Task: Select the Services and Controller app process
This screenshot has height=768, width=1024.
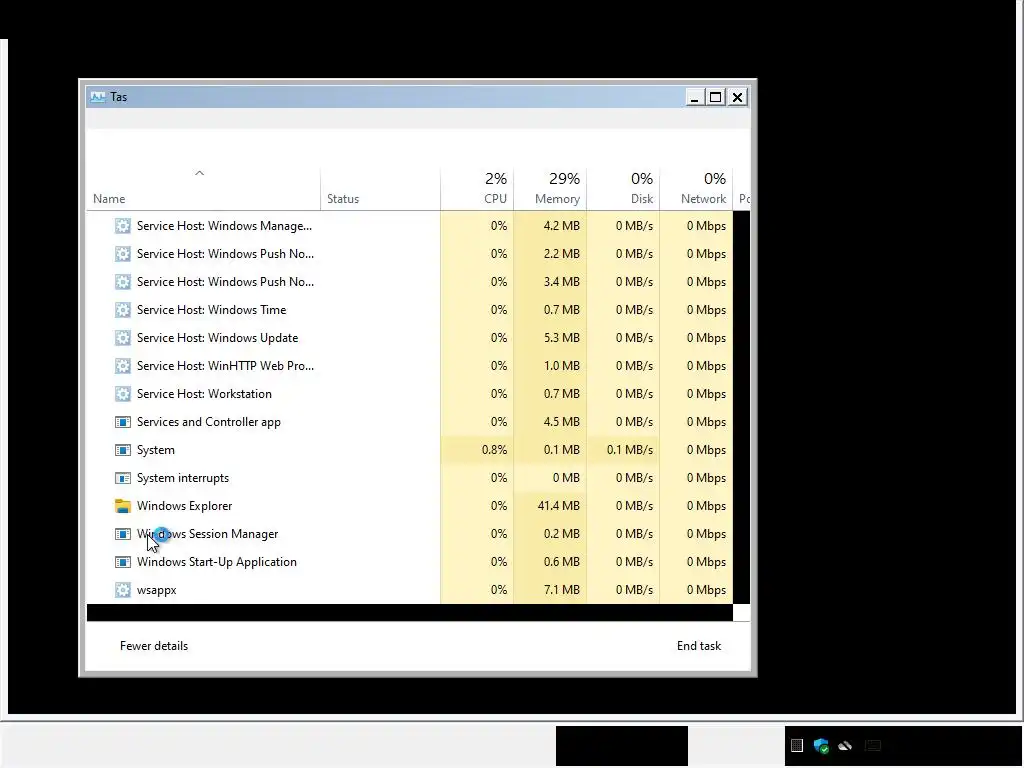Action: coord(208,423)
